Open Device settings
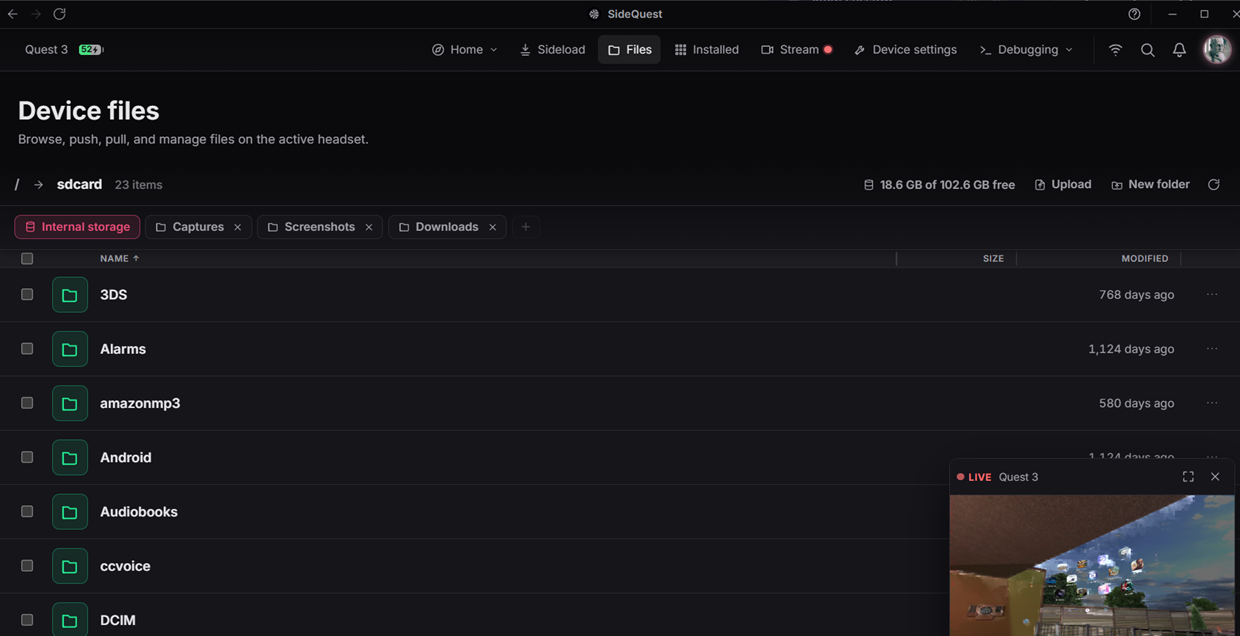Screen dimensions: 1240x636 pyautogui.click(x=905, y=50)
